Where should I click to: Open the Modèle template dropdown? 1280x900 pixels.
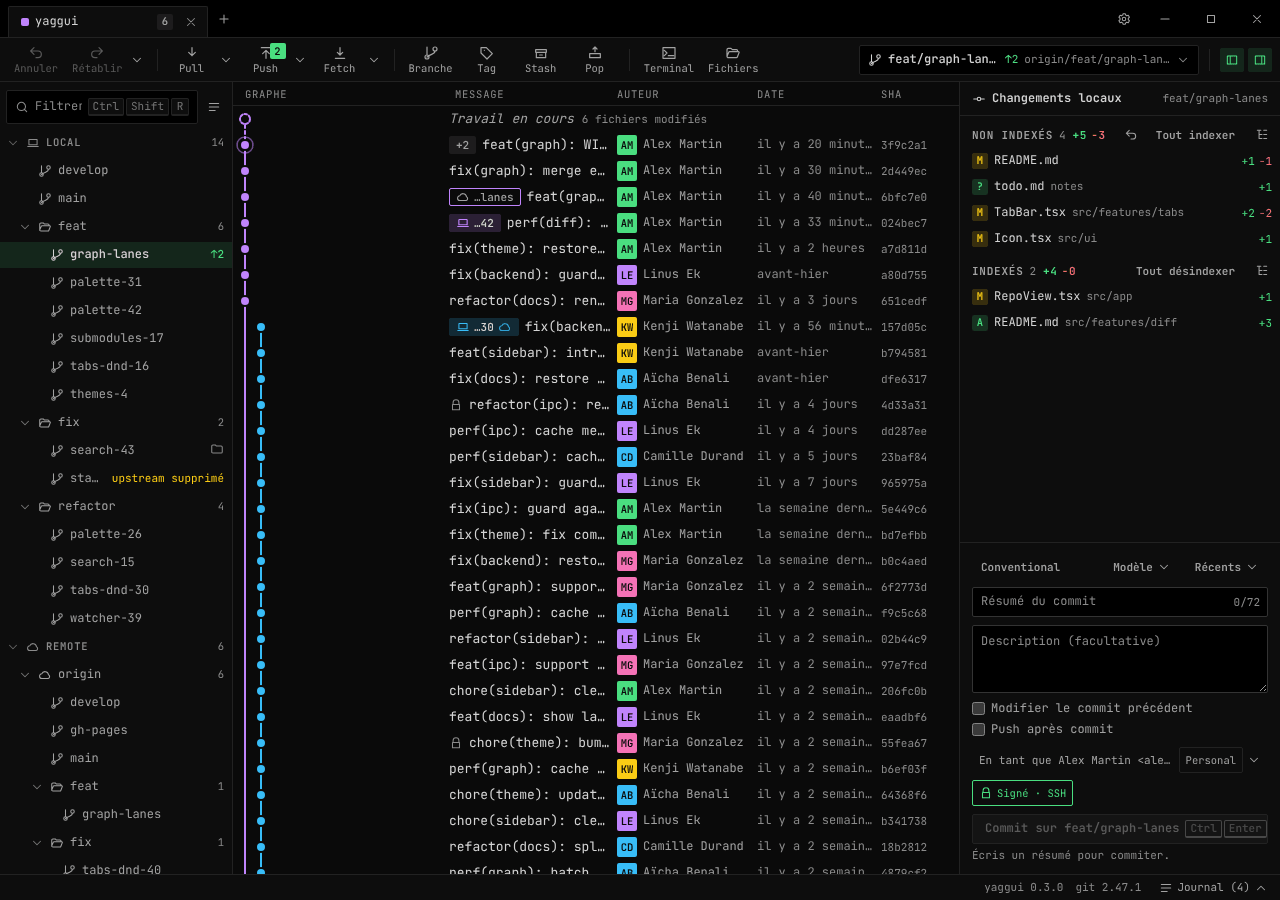[x=1141, y=567]
